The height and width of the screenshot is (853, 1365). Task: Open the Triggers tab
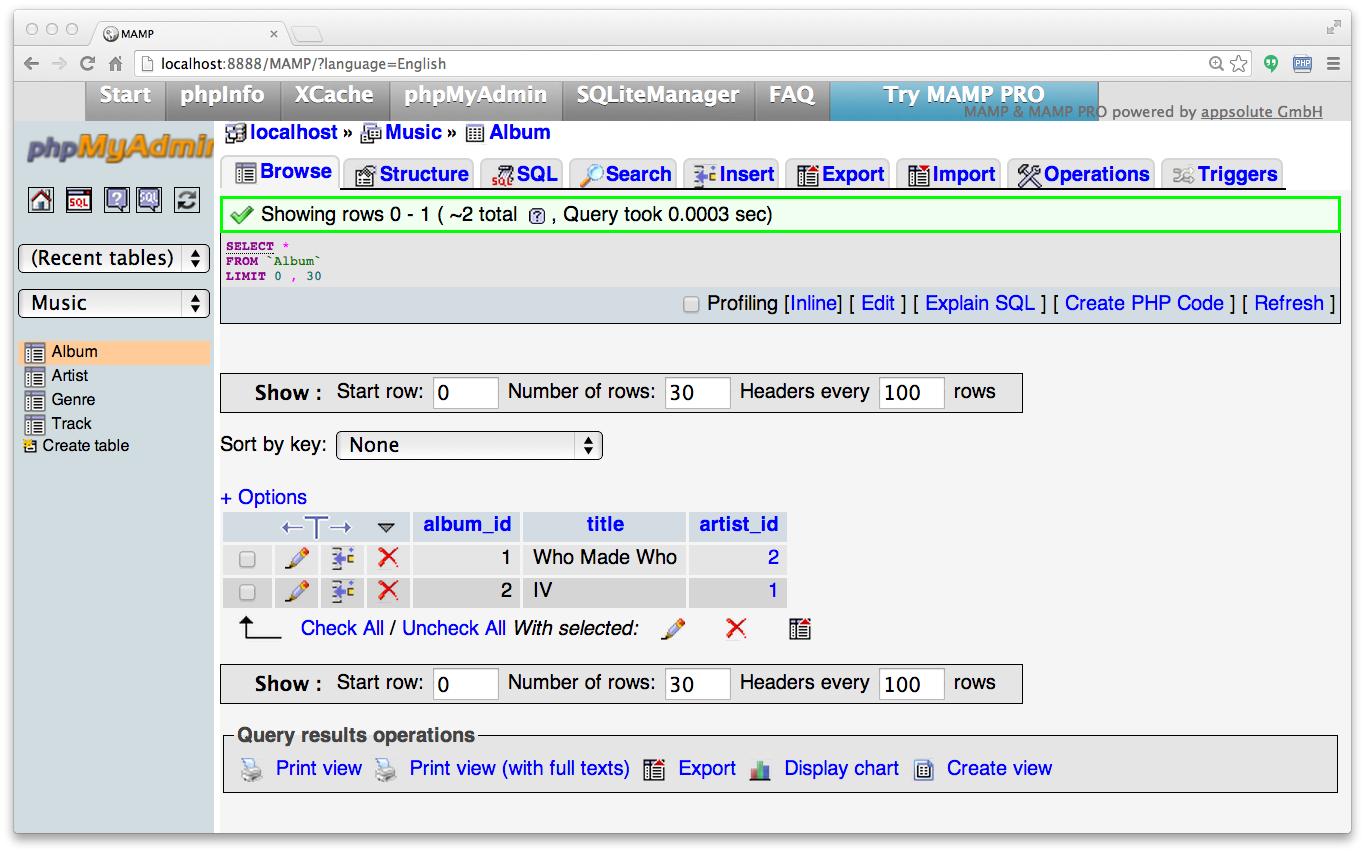[x=1224, y=174]
